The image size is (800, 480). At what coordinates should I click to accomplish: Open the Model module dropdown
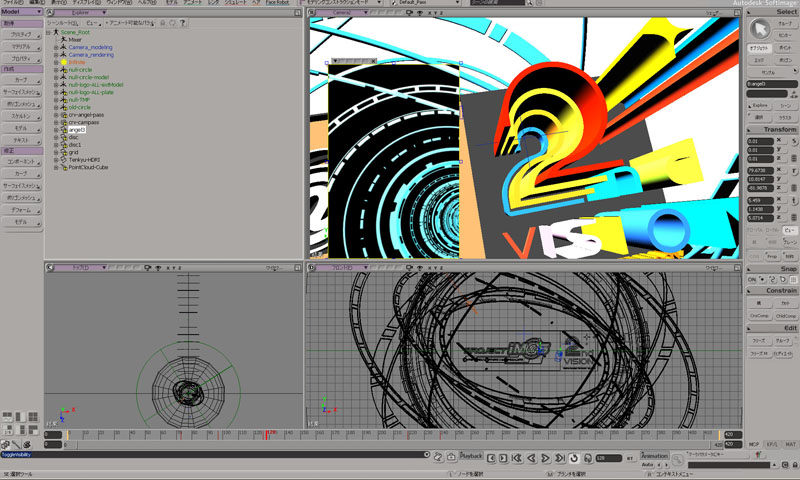coord(22,12)
